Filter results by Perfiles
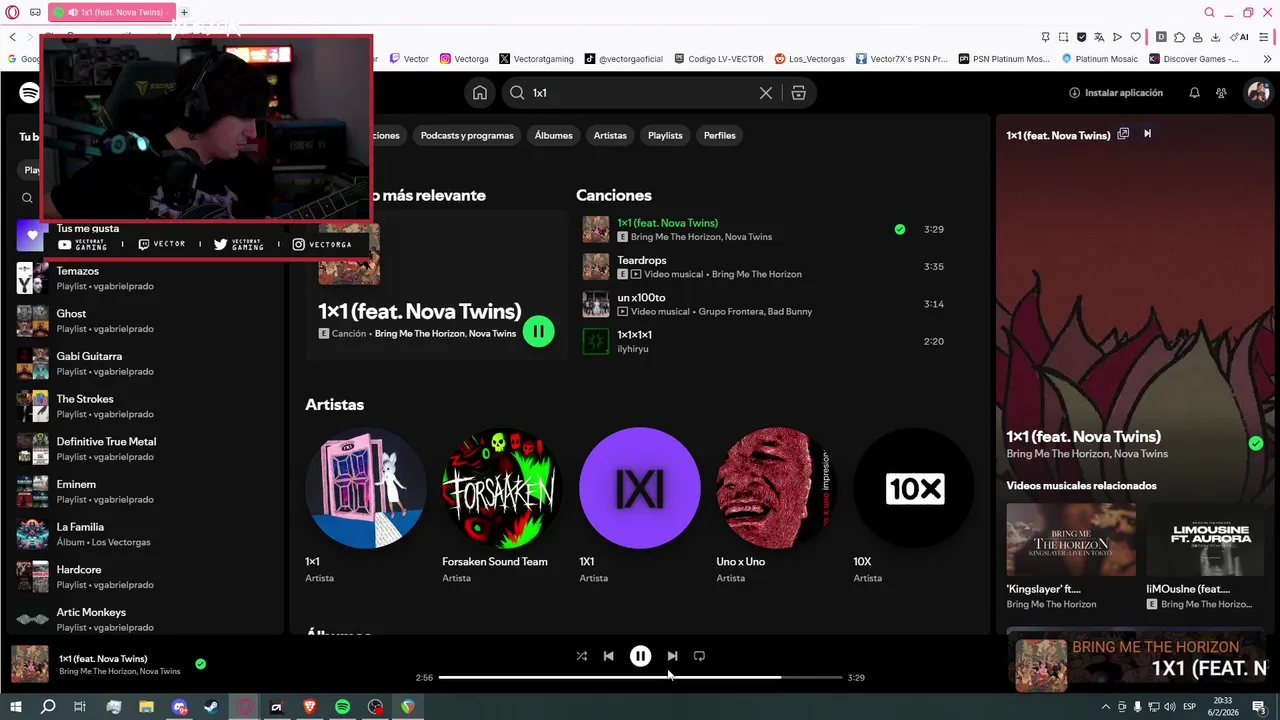The image size is (1280, 720). [719, 135]
